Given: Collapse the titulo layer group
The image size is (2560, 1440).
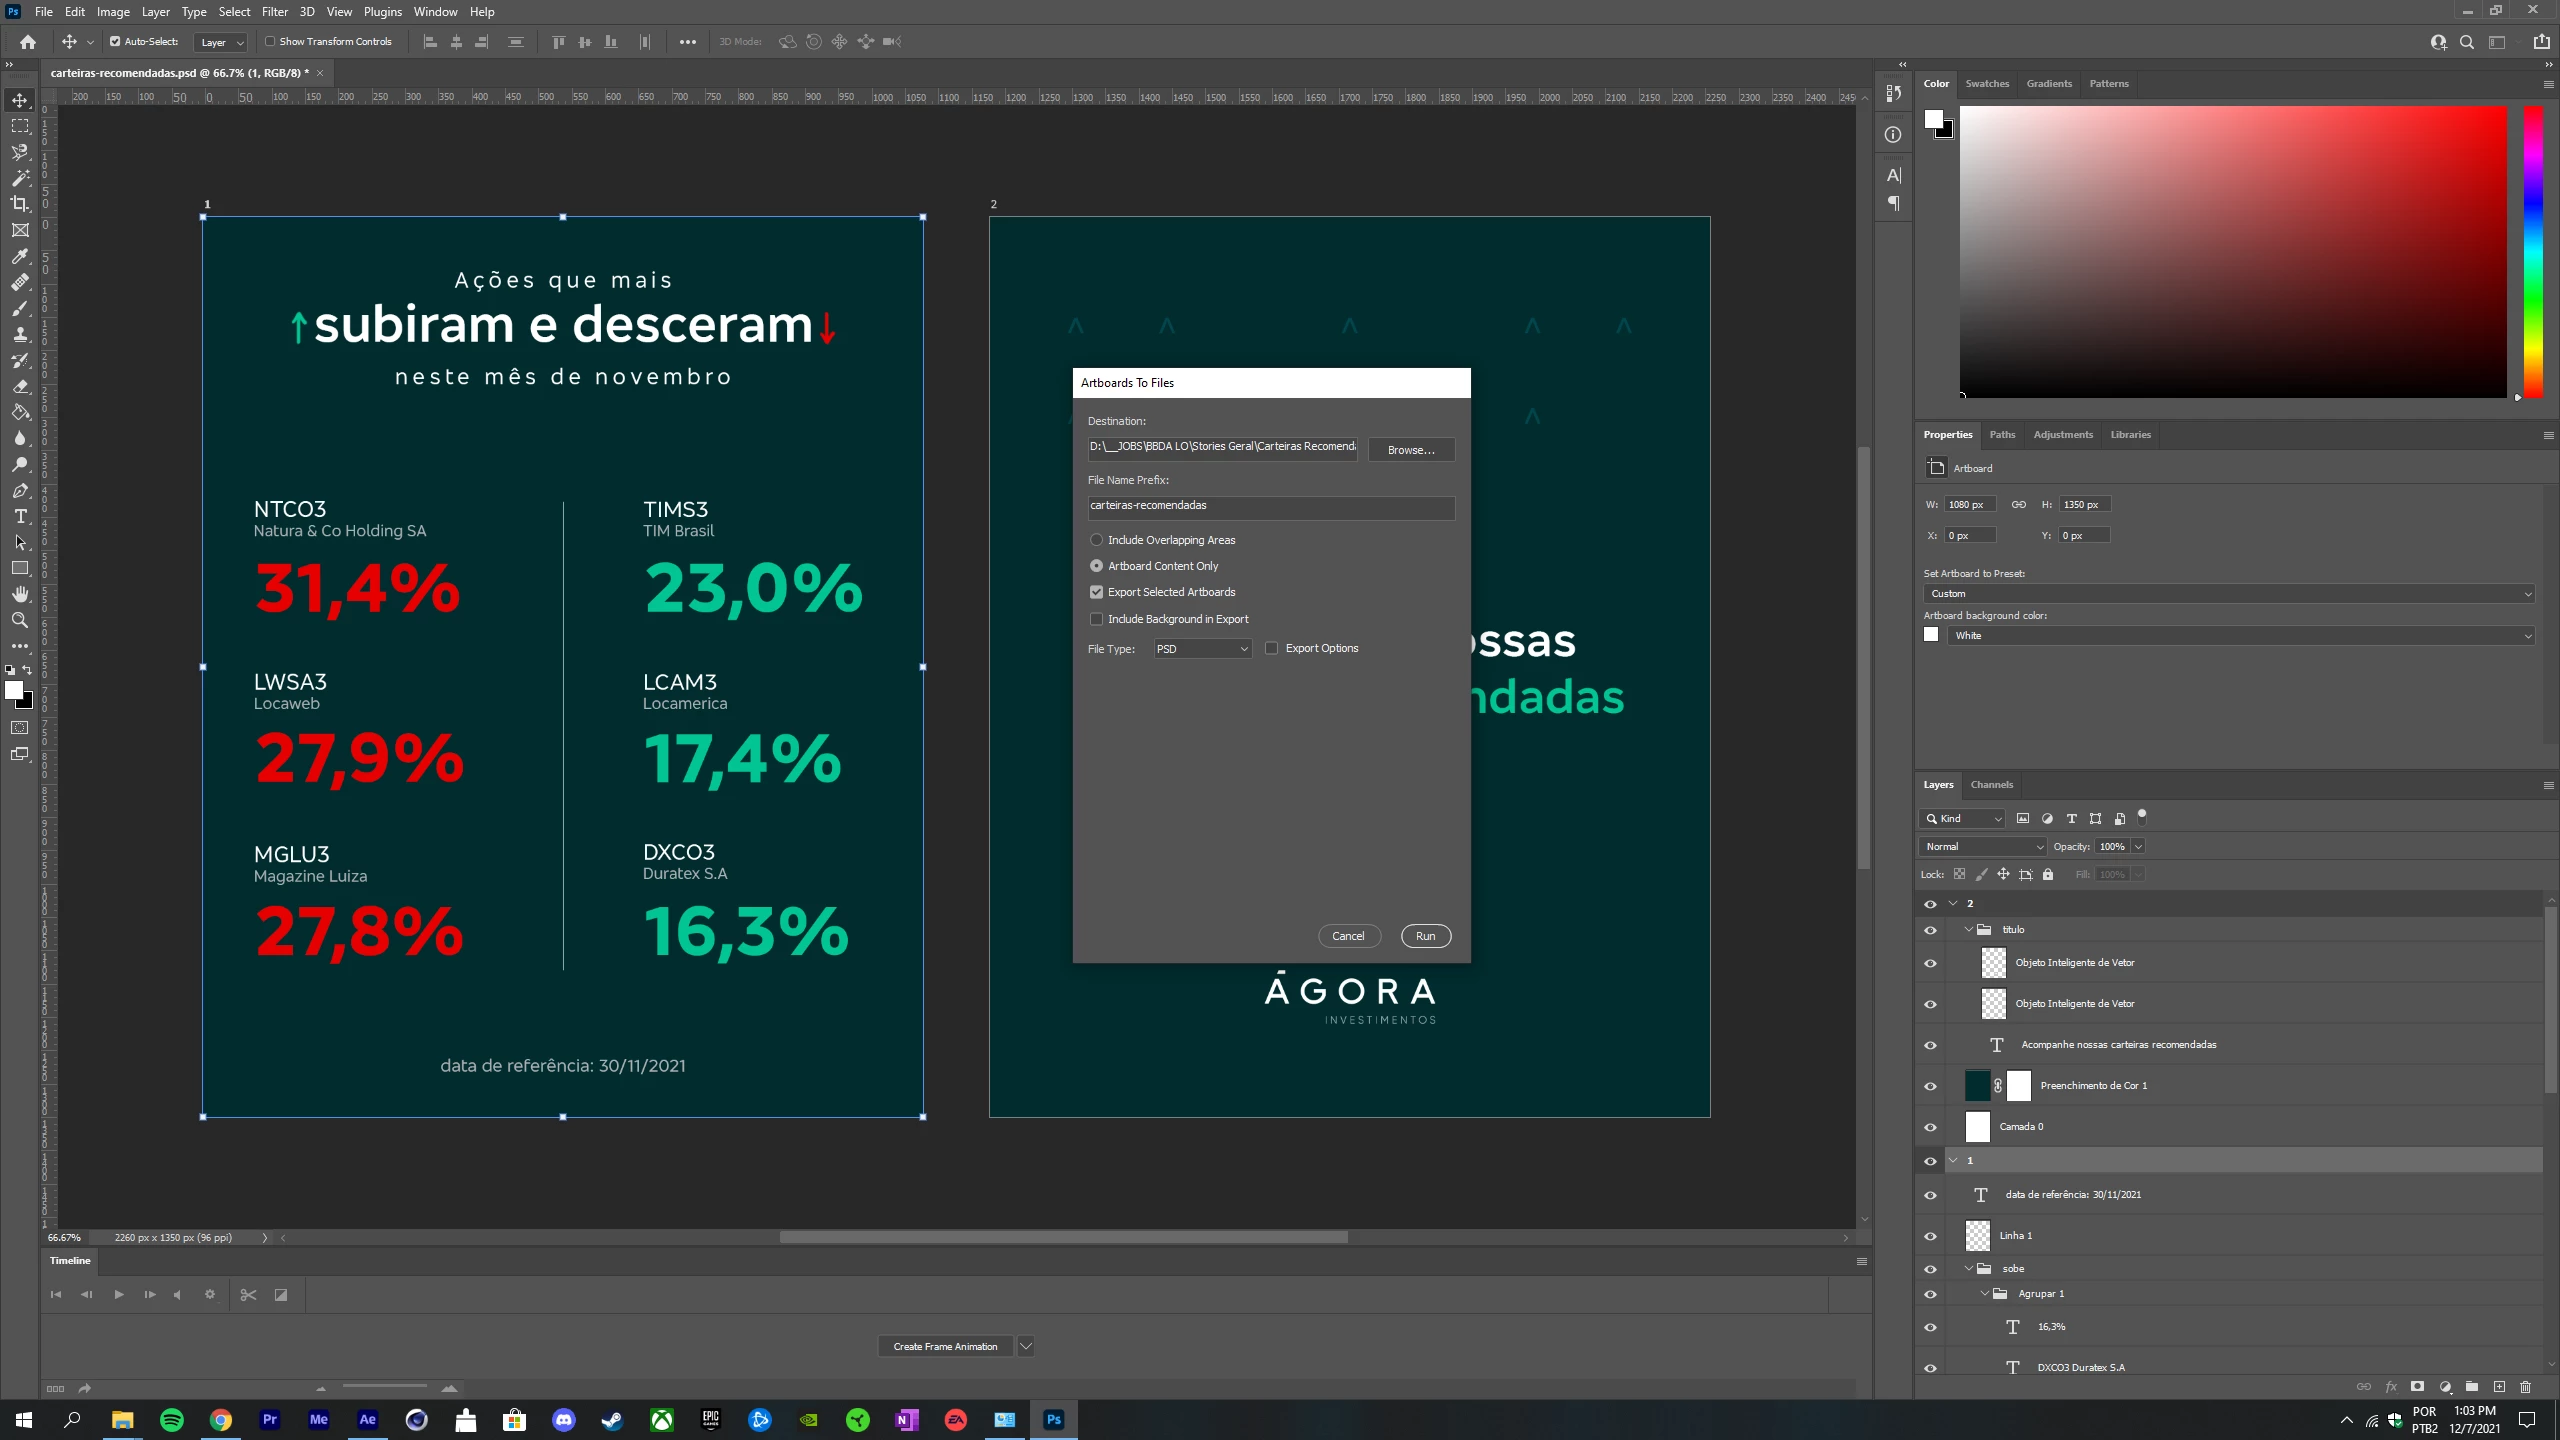Looking at the screenshot, I should (1968, 930).
